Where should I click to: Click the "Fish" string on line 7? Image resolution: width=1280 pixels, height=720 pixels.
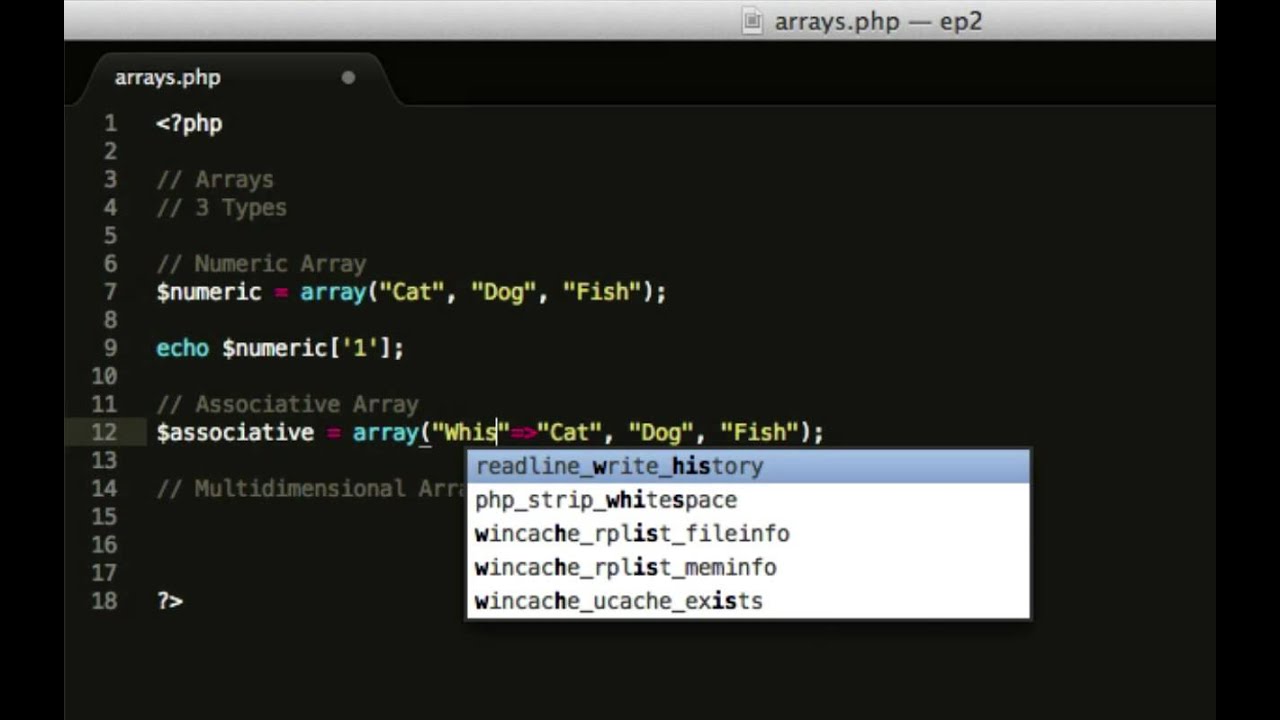601,292
